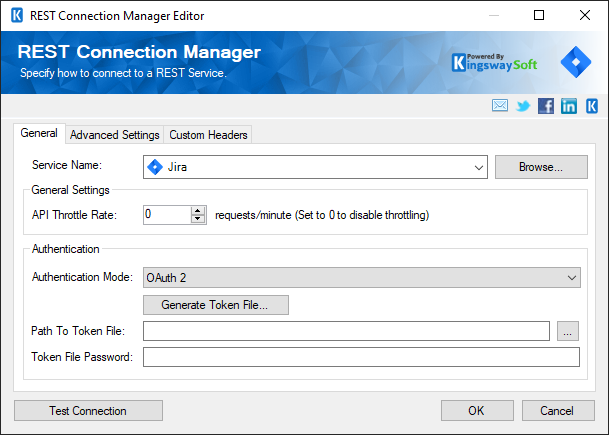Expand the Service Name dropdown arrow
The width and height of the screenshot is (609, 435).
478,167
